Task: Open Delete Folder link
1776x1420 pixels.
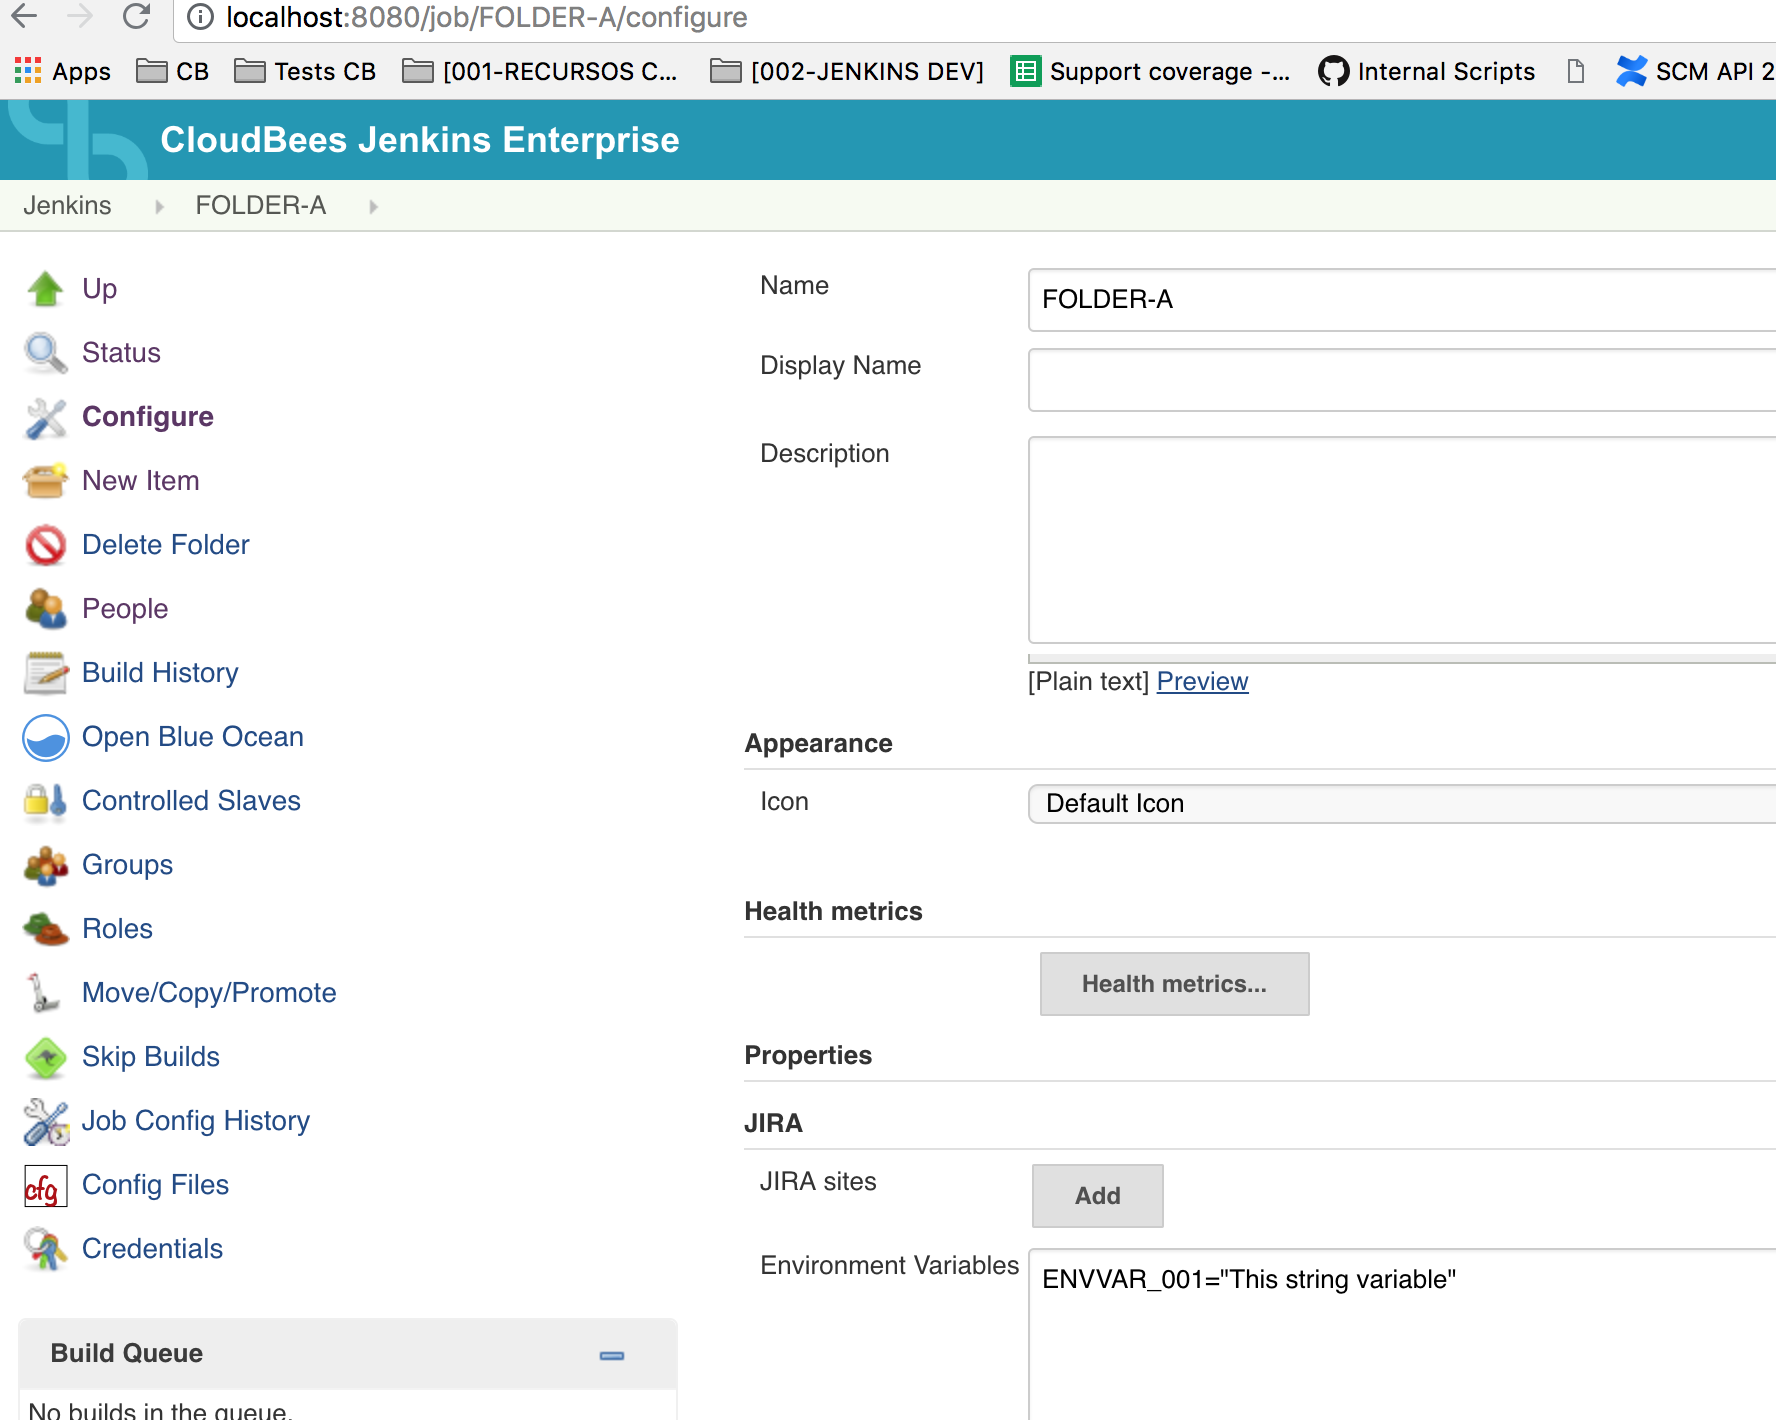Action: click(166, 545)
